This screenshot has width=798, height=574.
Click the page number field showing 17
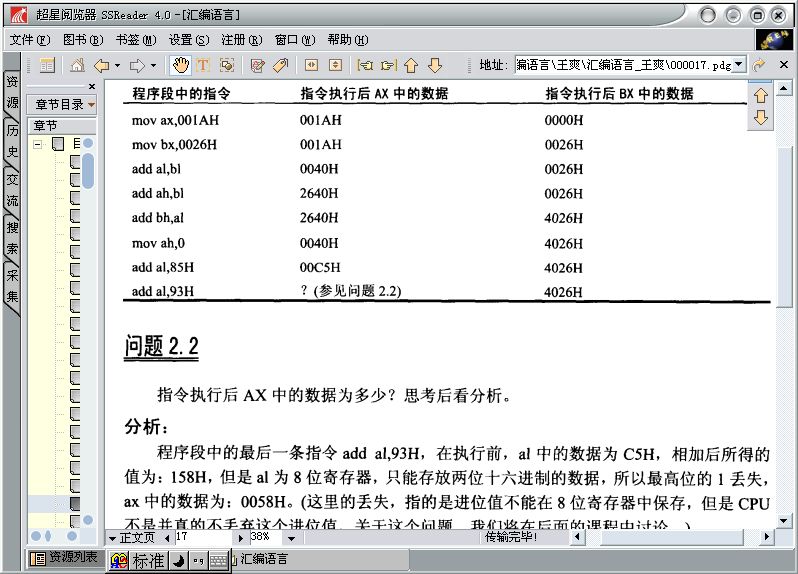coord(204,537)
